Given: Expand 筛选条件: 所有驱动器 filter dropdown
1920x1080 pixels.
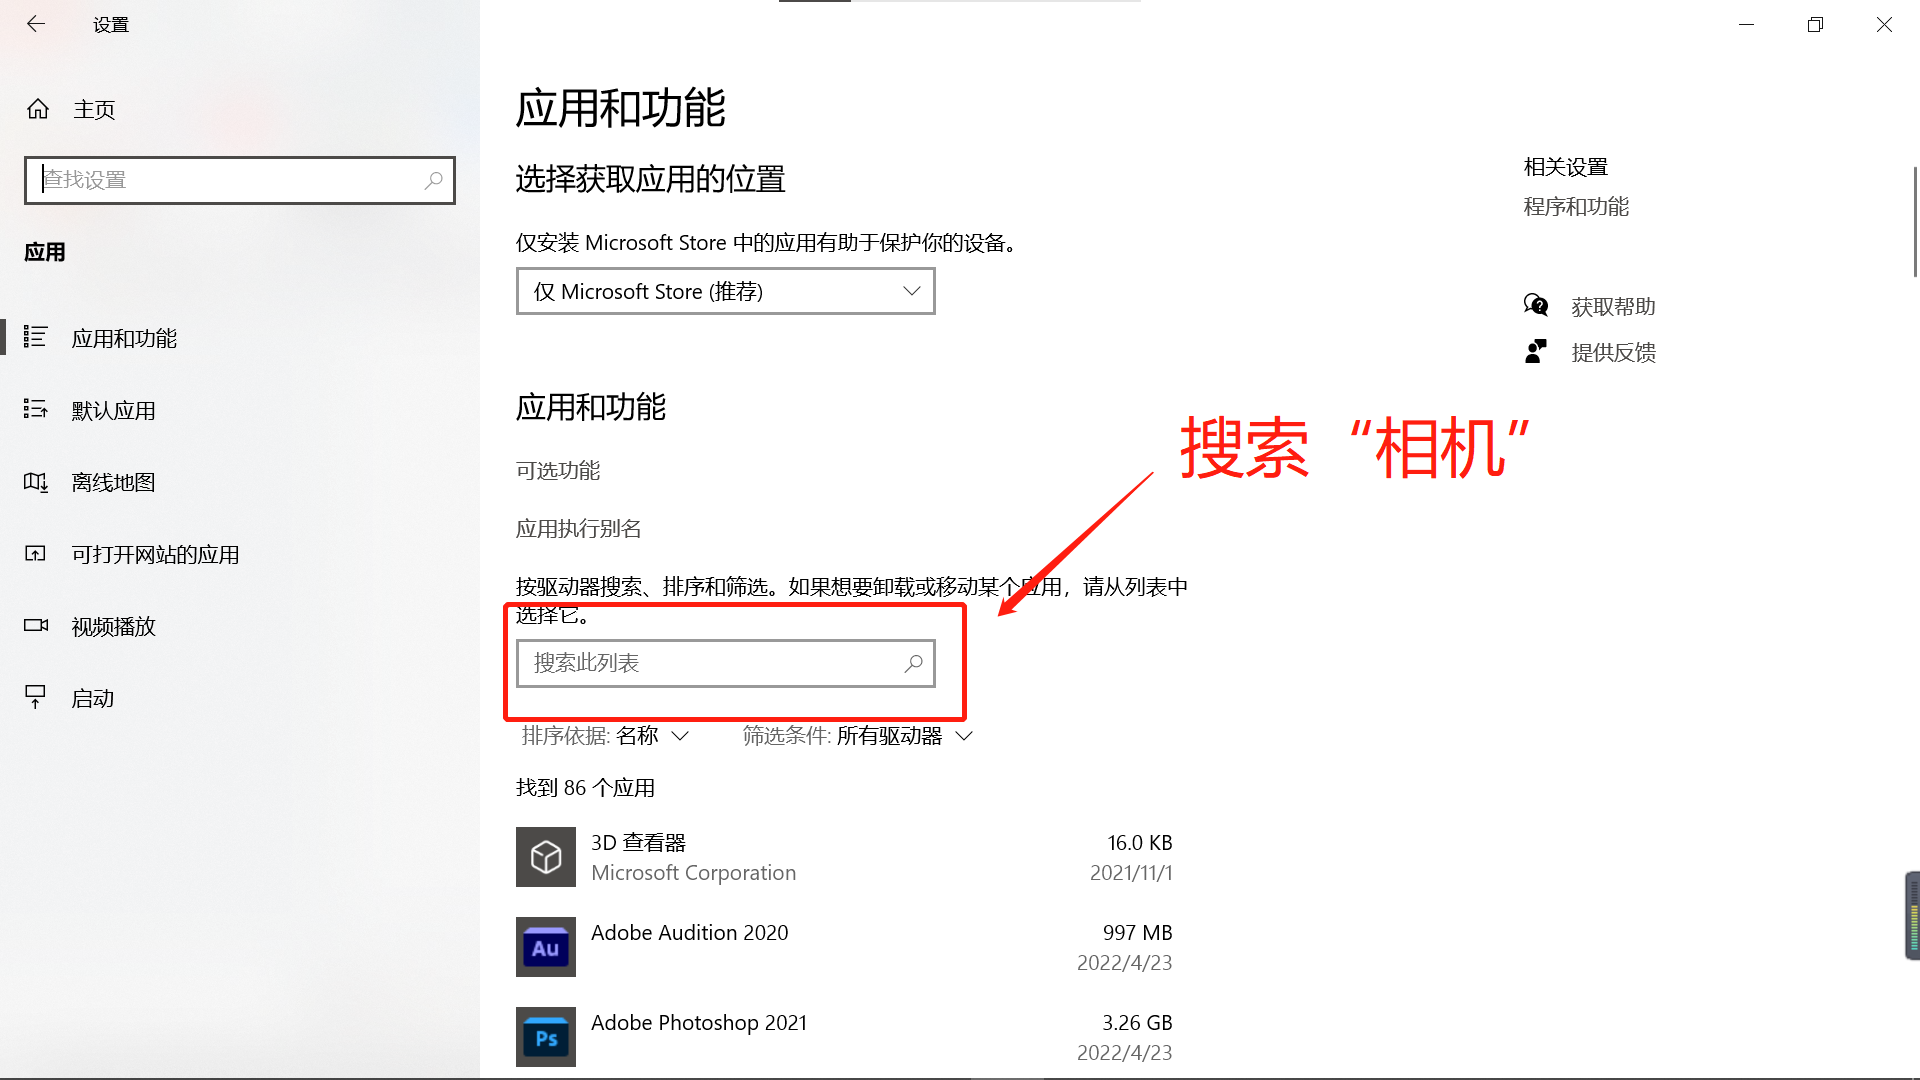Looking at the screenshot, I should [857, 736].
